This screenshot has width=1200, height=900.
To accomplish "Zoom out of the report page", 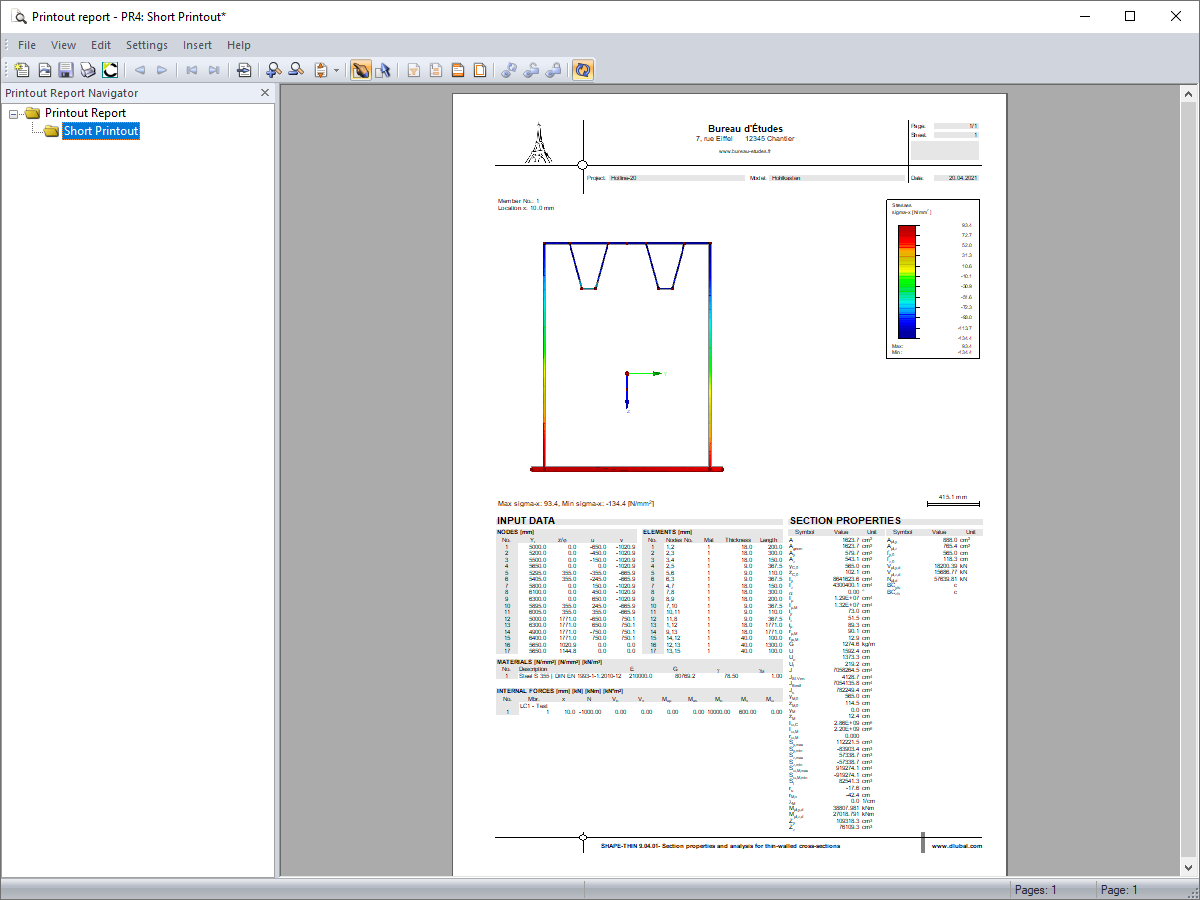I will pos(295,70).
